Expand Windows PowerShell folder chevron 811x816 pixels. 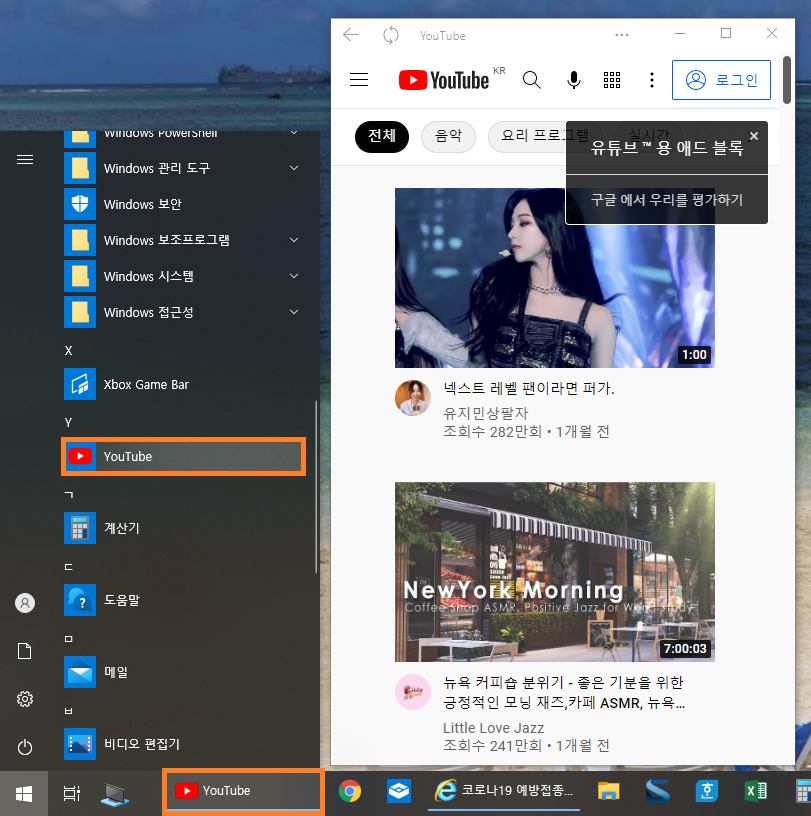click(x=294, y=133)
